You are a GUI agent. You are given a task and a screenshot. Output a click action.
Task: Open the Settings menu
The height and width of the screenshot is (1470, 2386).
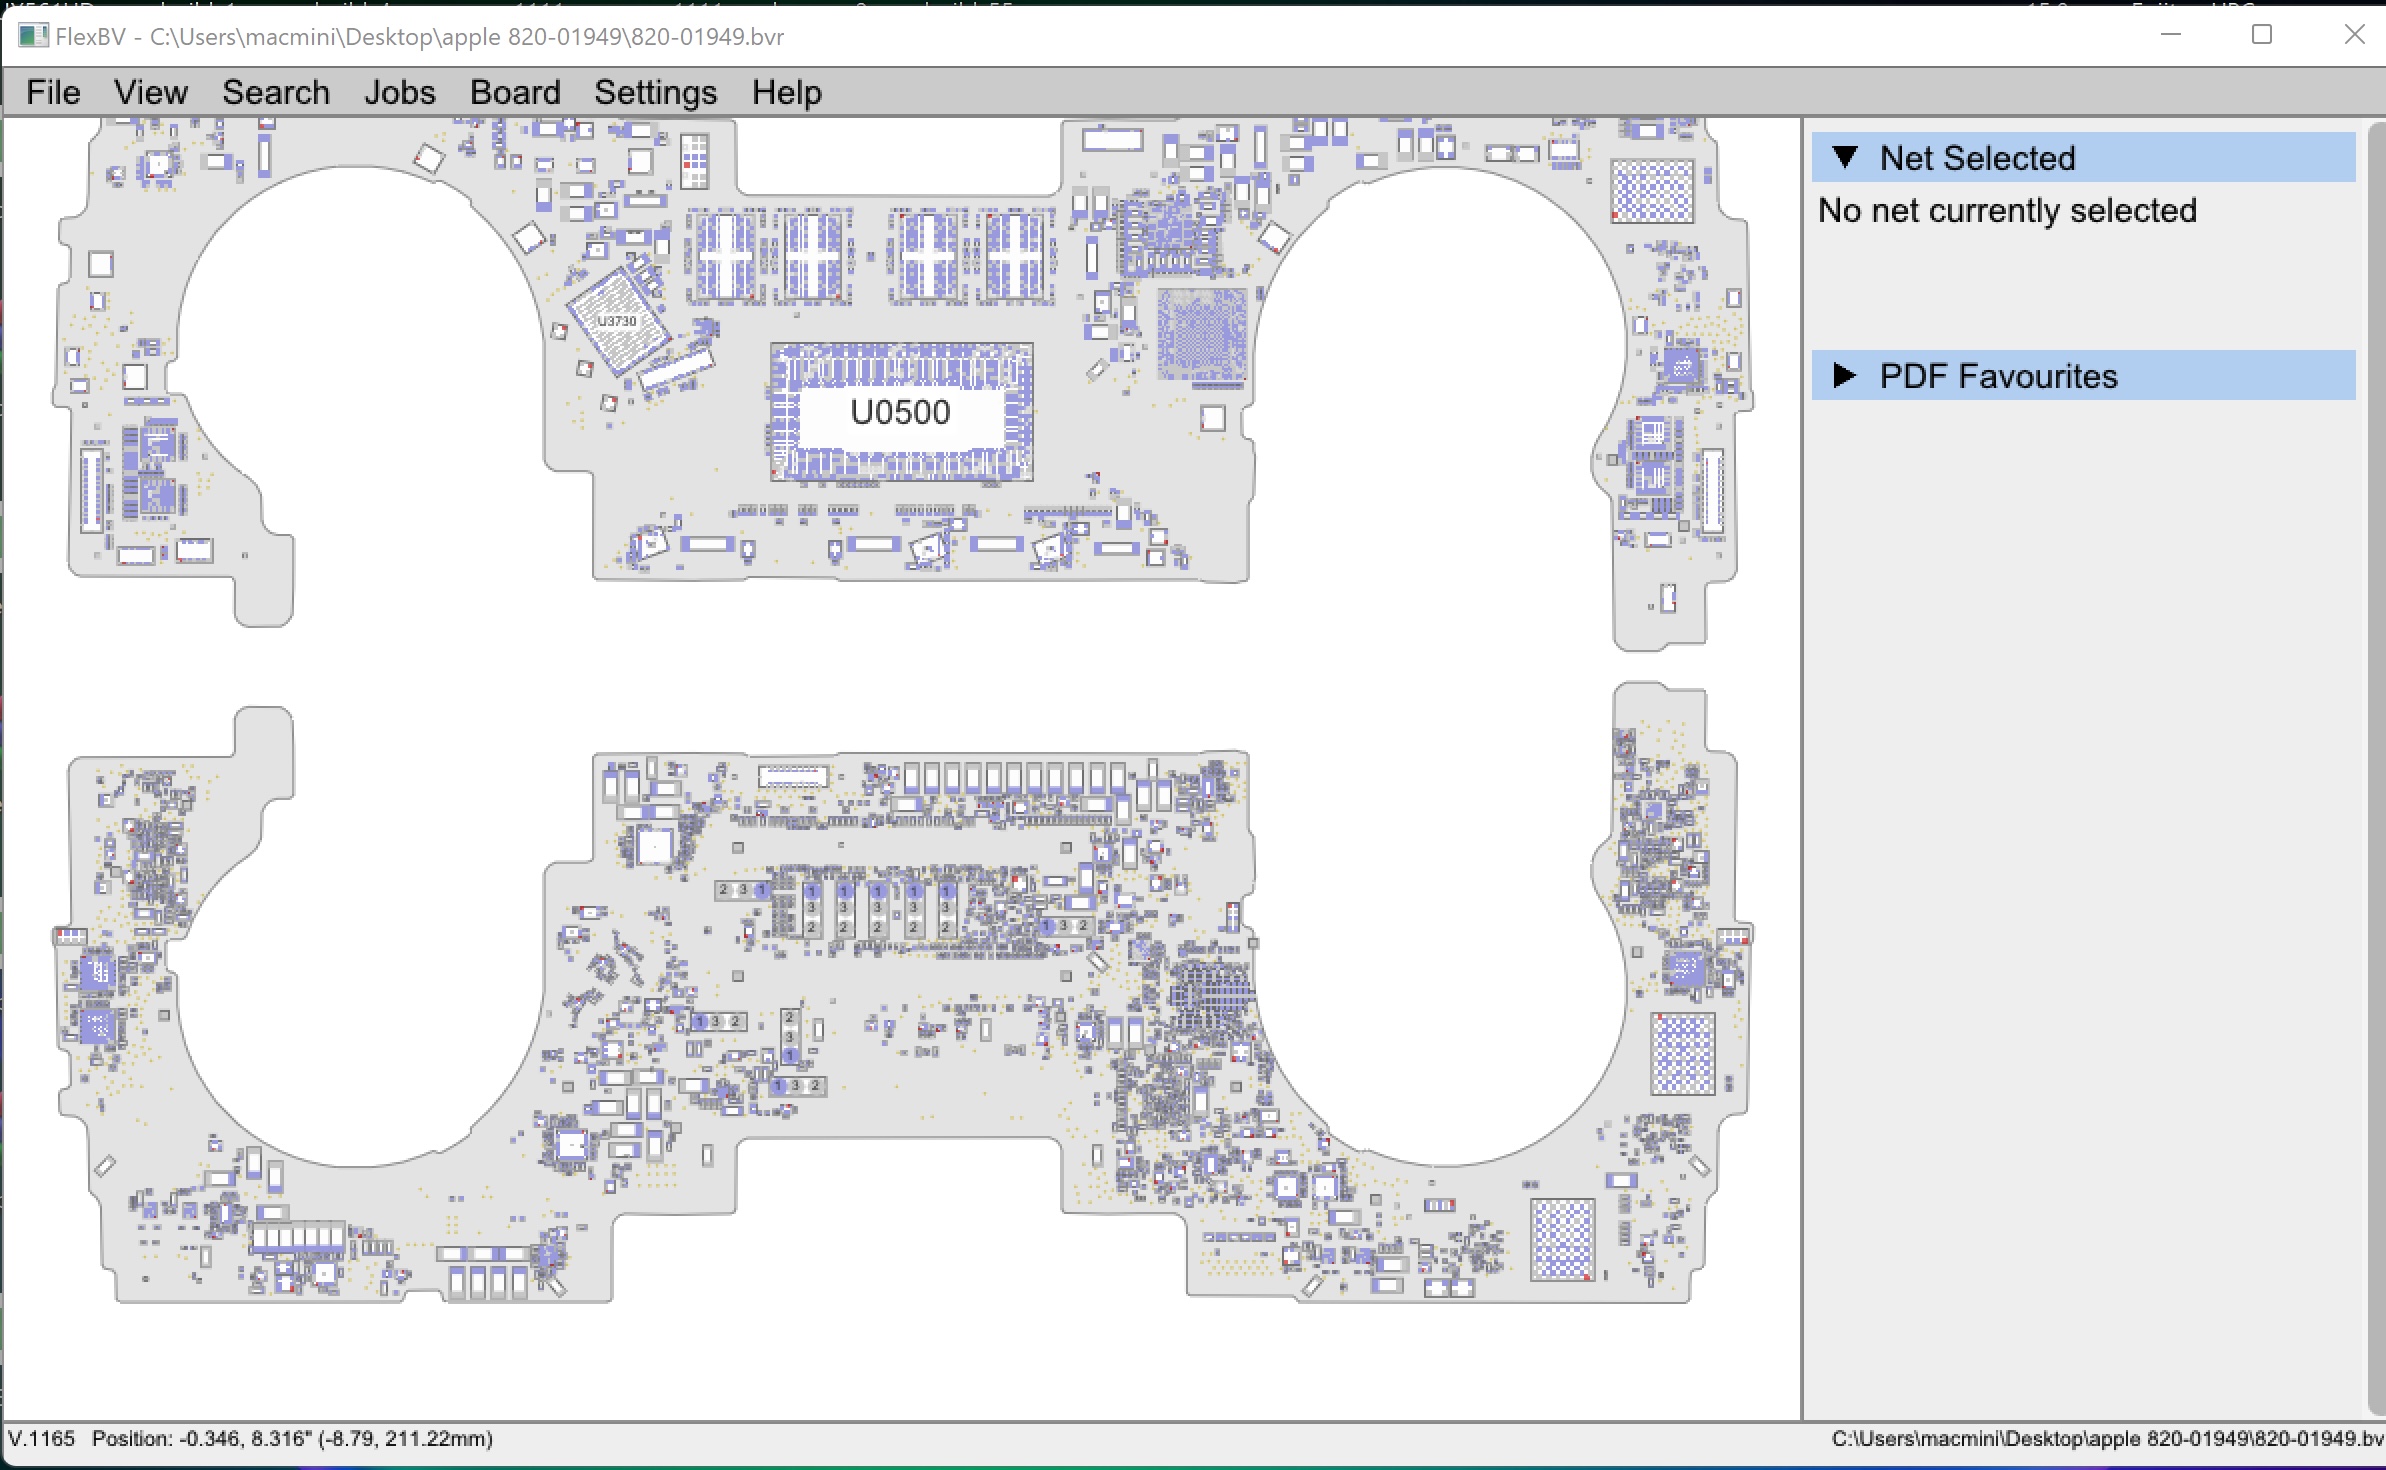(x=655, y=92)
